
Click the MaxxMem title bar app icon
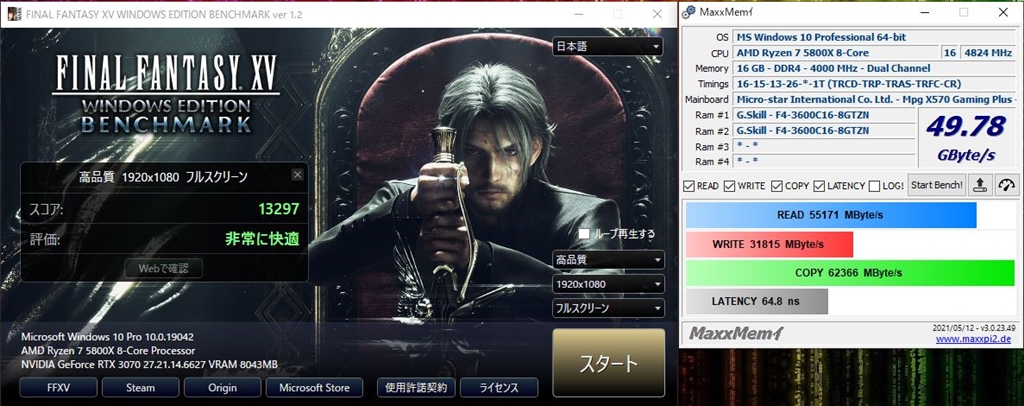[x=688, y=12]
